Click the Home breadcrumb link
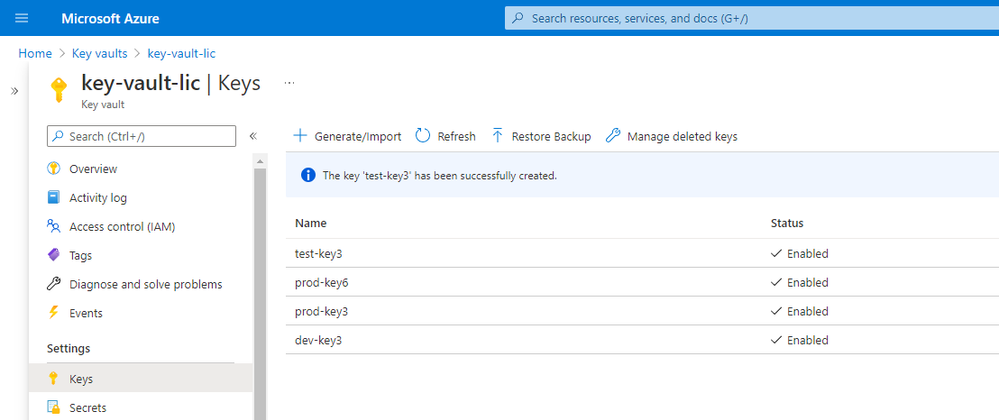Viewport: 999px width, 420px height. coord(35,53)
